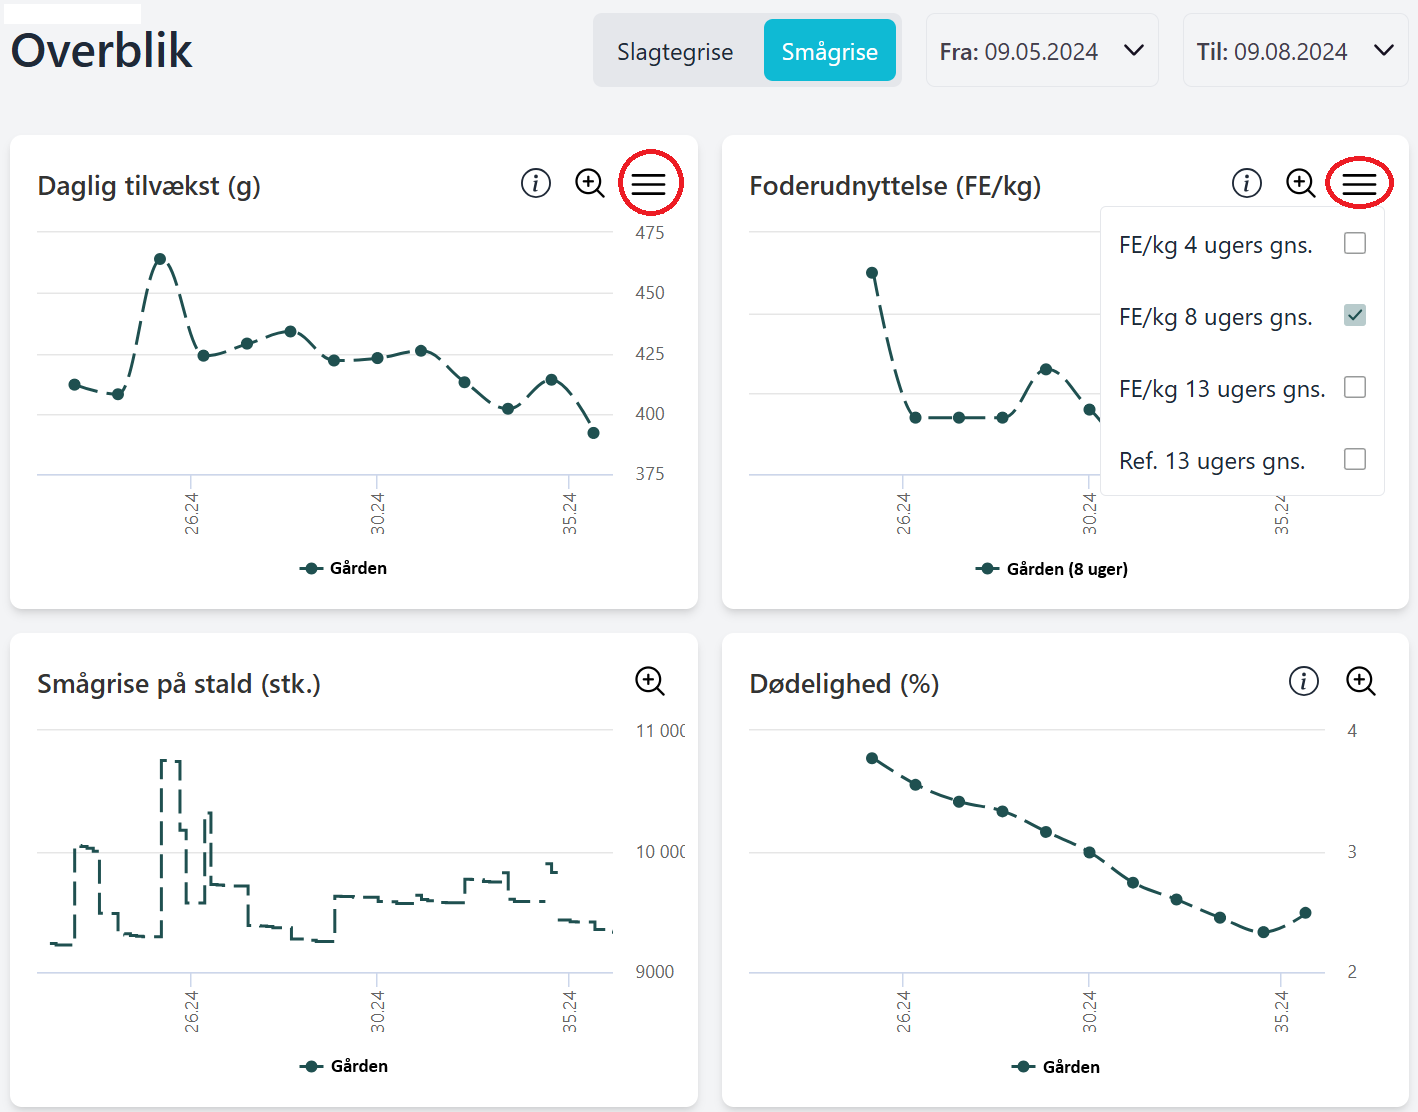Zoom into the Foderudnyttelse chart
The height and width of the screenshot is (1112, 1418).
(x=1300, y=183)
